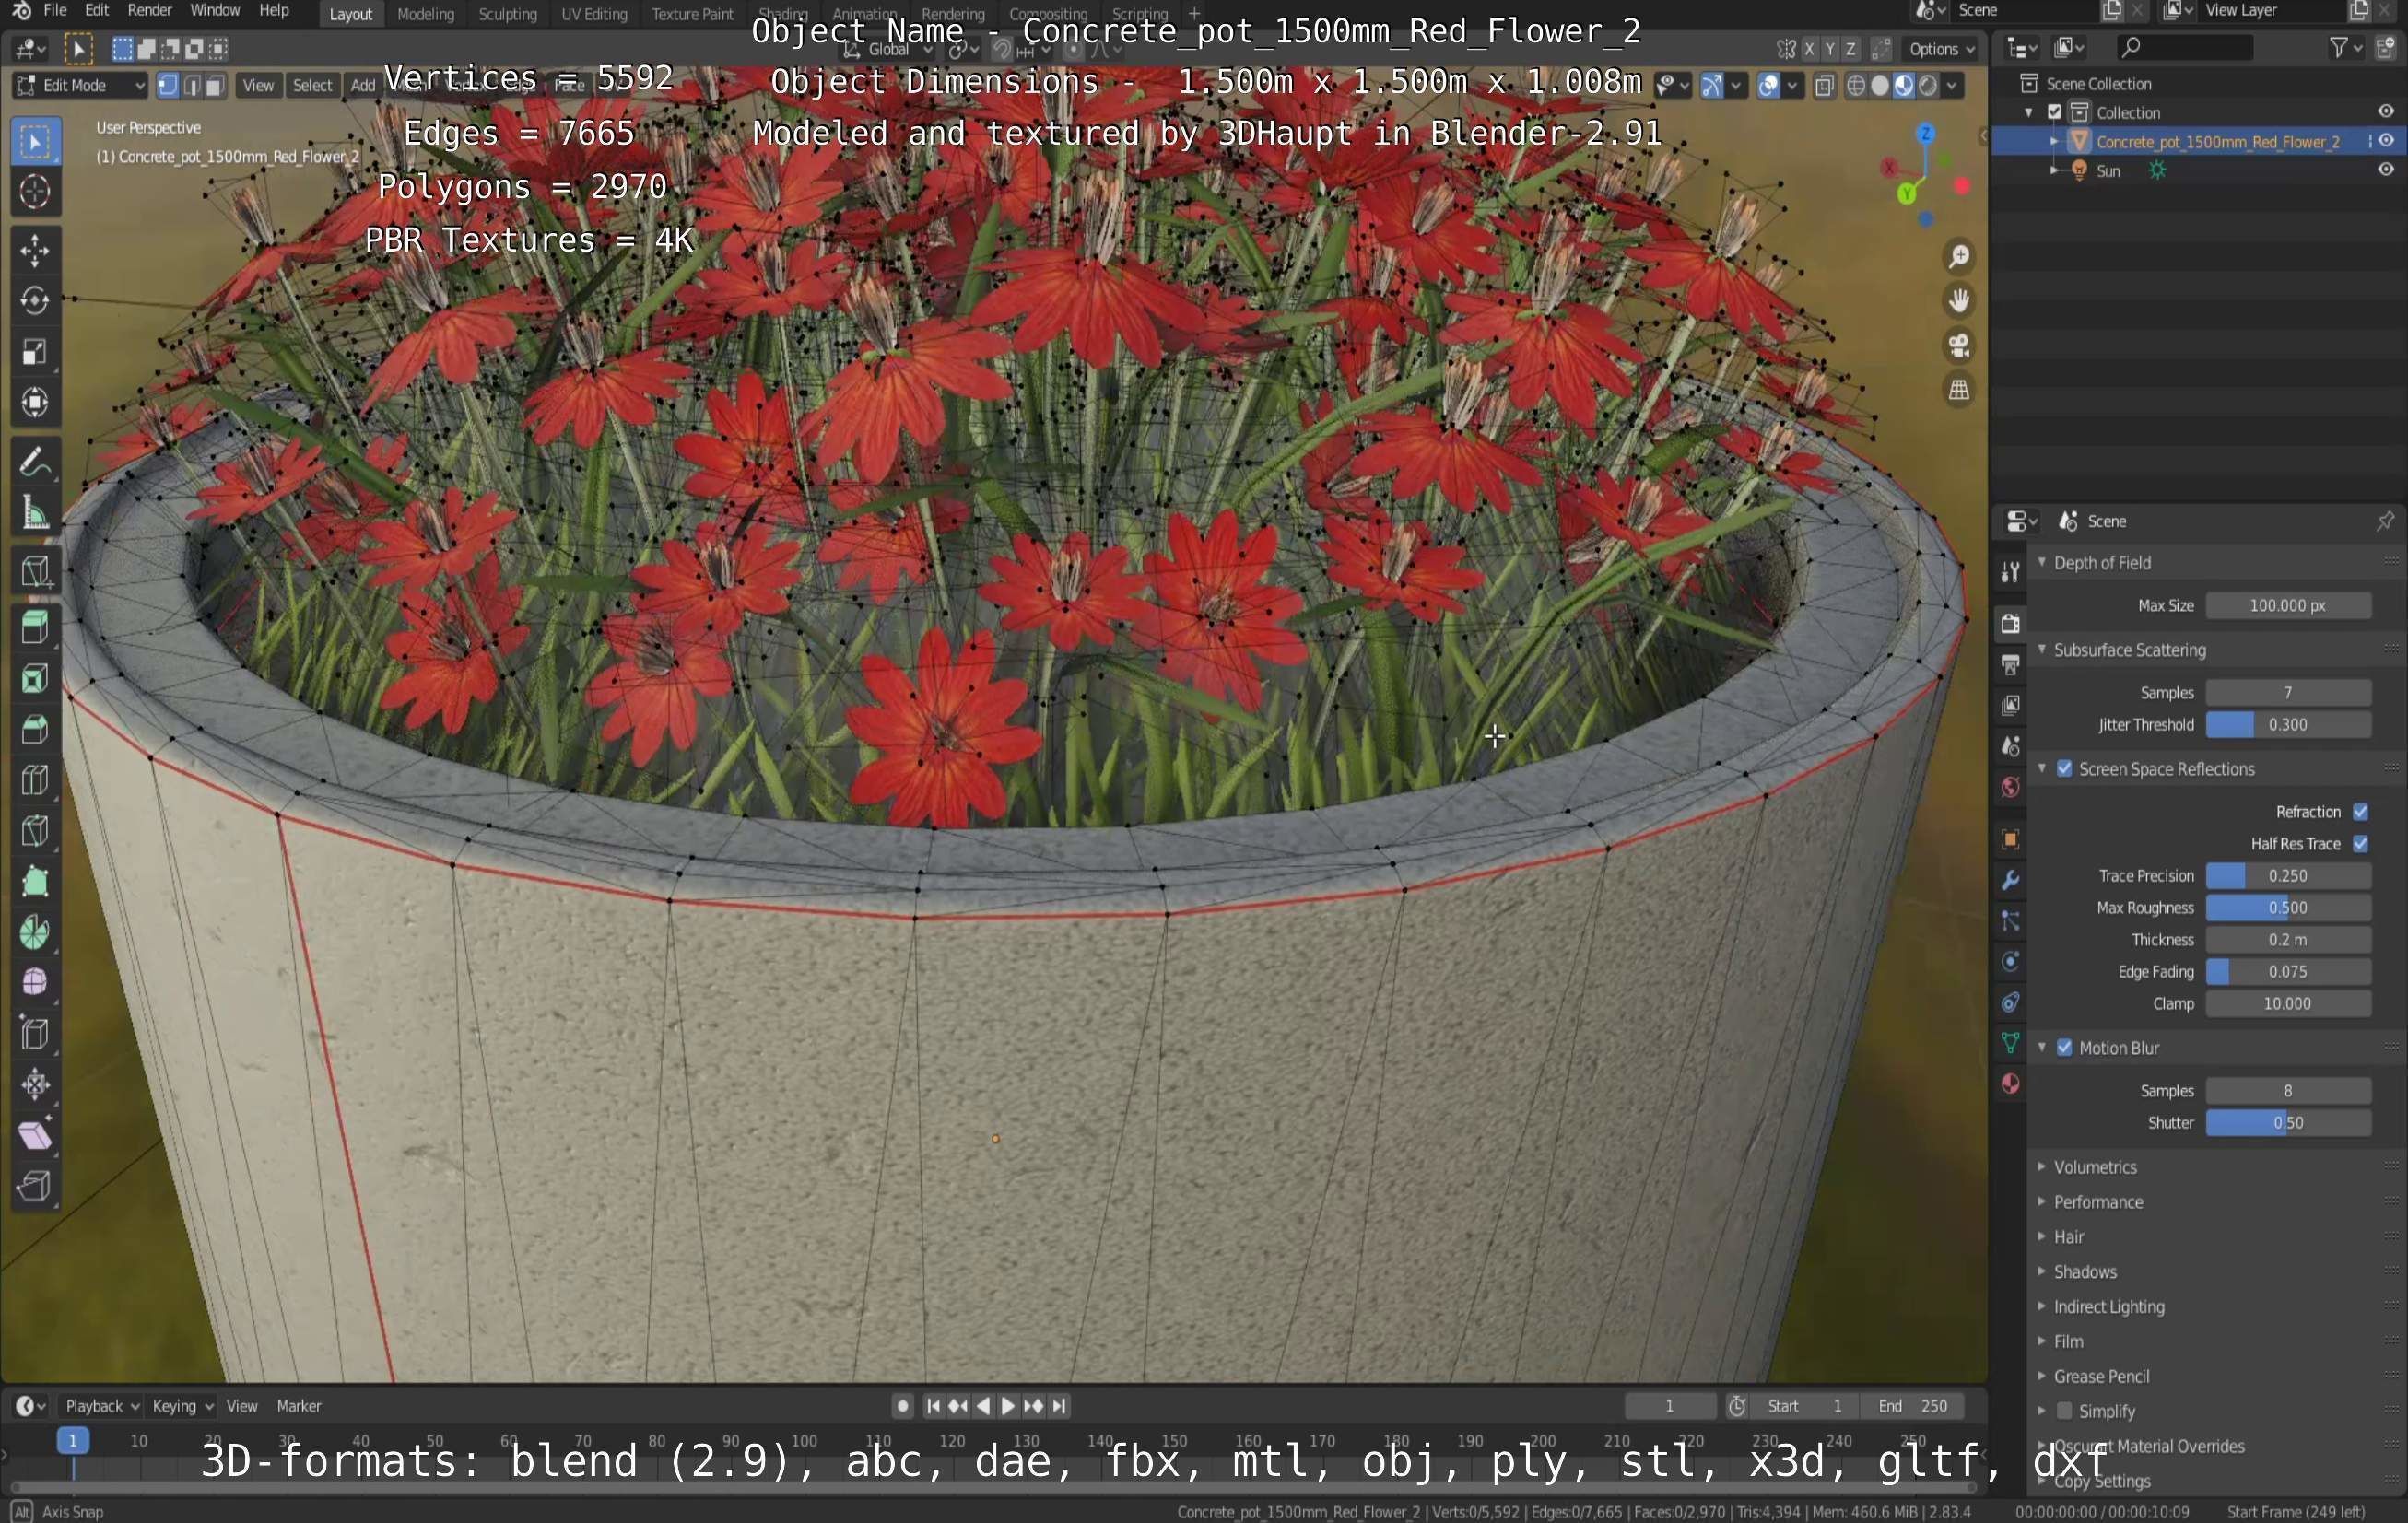Pin the properties editor context
The image size is (2408, 1523).
tap(2385, 521)
